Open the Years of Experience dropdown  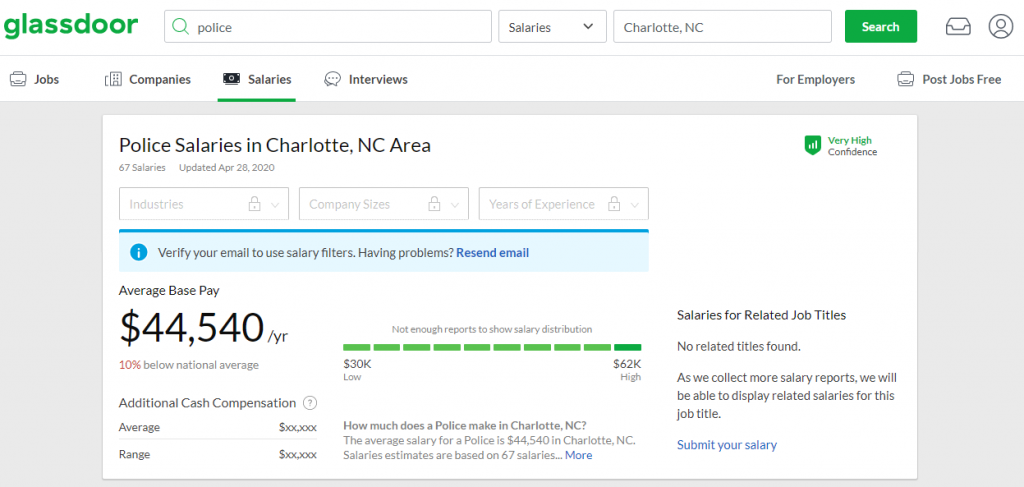pyautogui.click(x=564, y=204)
